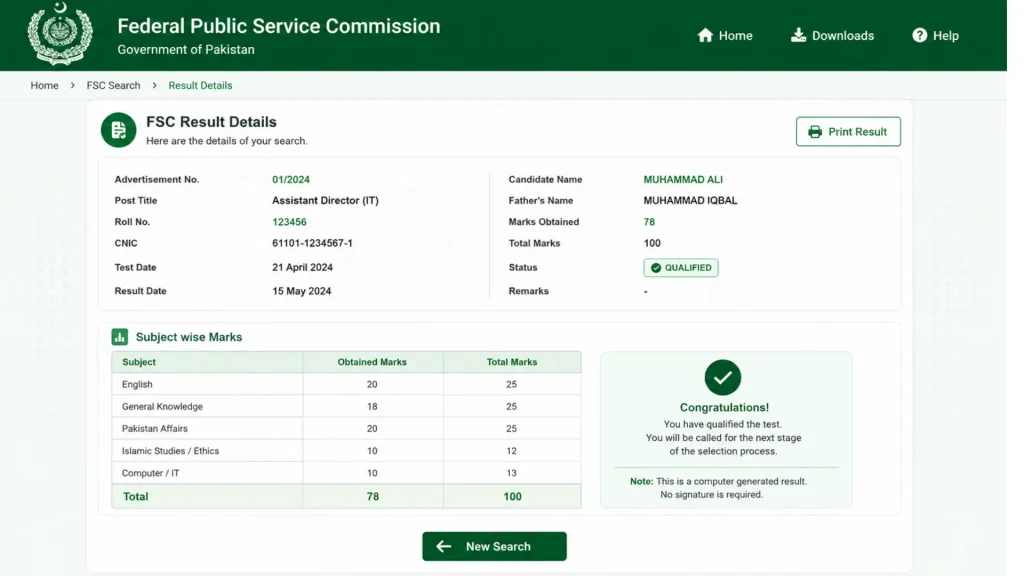The image size is (1024, 576).
Task: Click total marks 12 for Islamic Studies
Action: (x=511, y=451)
